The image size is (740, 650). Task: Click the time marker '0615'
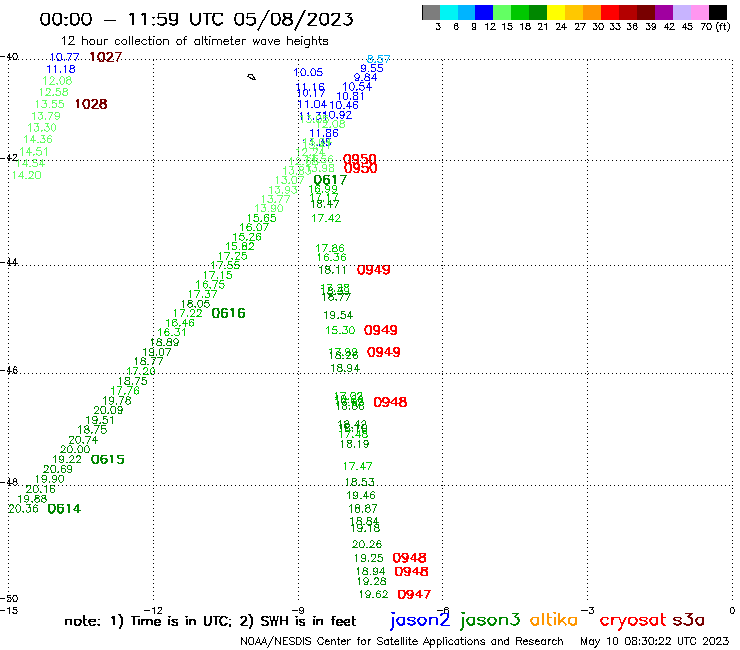(x=108, y=459)
